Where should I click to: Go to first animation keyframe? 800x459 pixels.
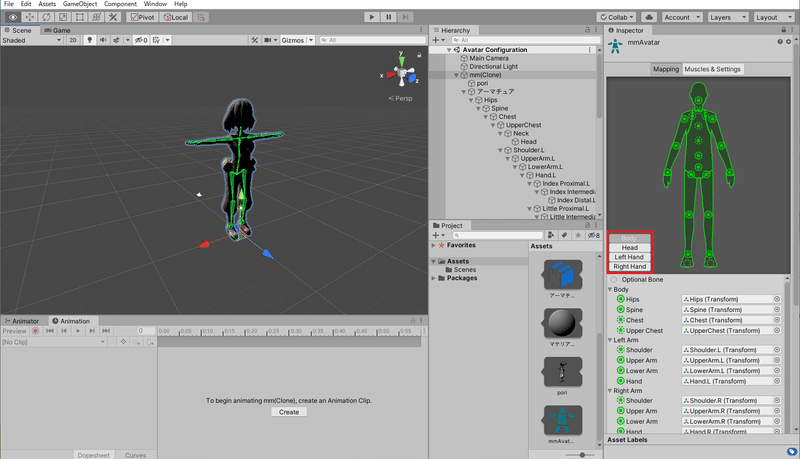point(50,331)
